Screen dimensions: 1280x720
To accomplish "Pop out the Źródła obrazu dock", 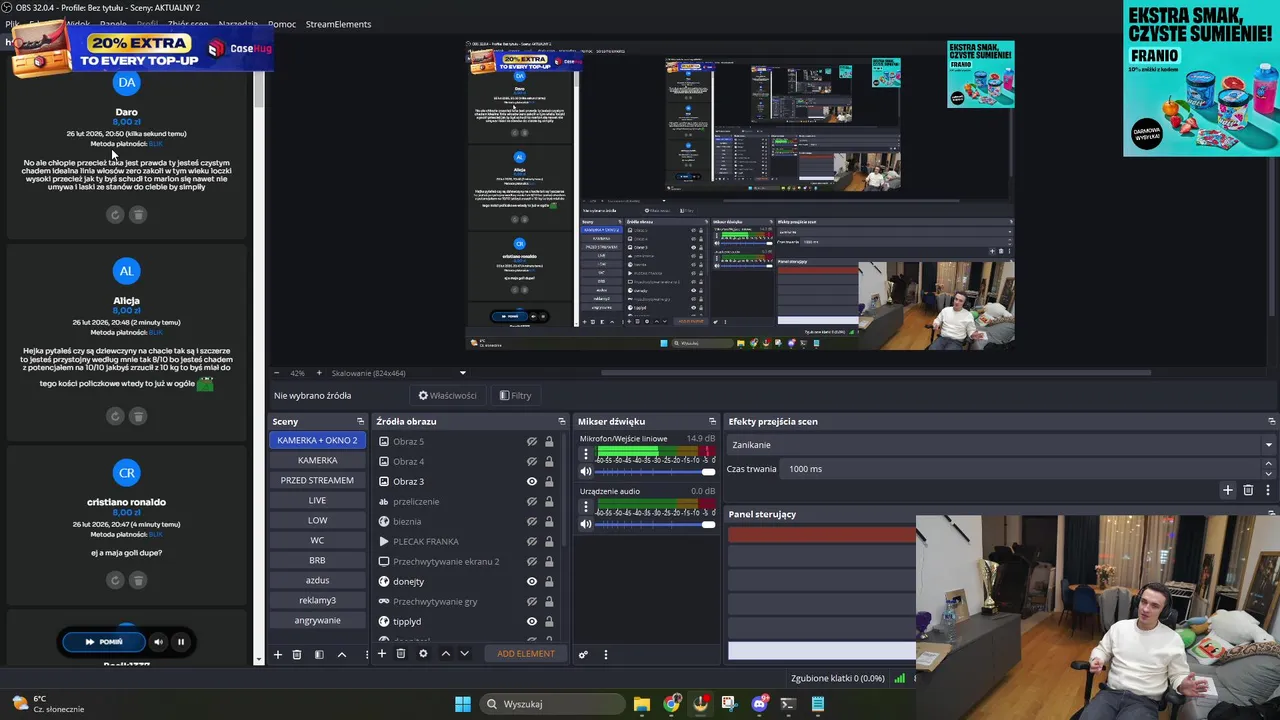I will 562,421.
